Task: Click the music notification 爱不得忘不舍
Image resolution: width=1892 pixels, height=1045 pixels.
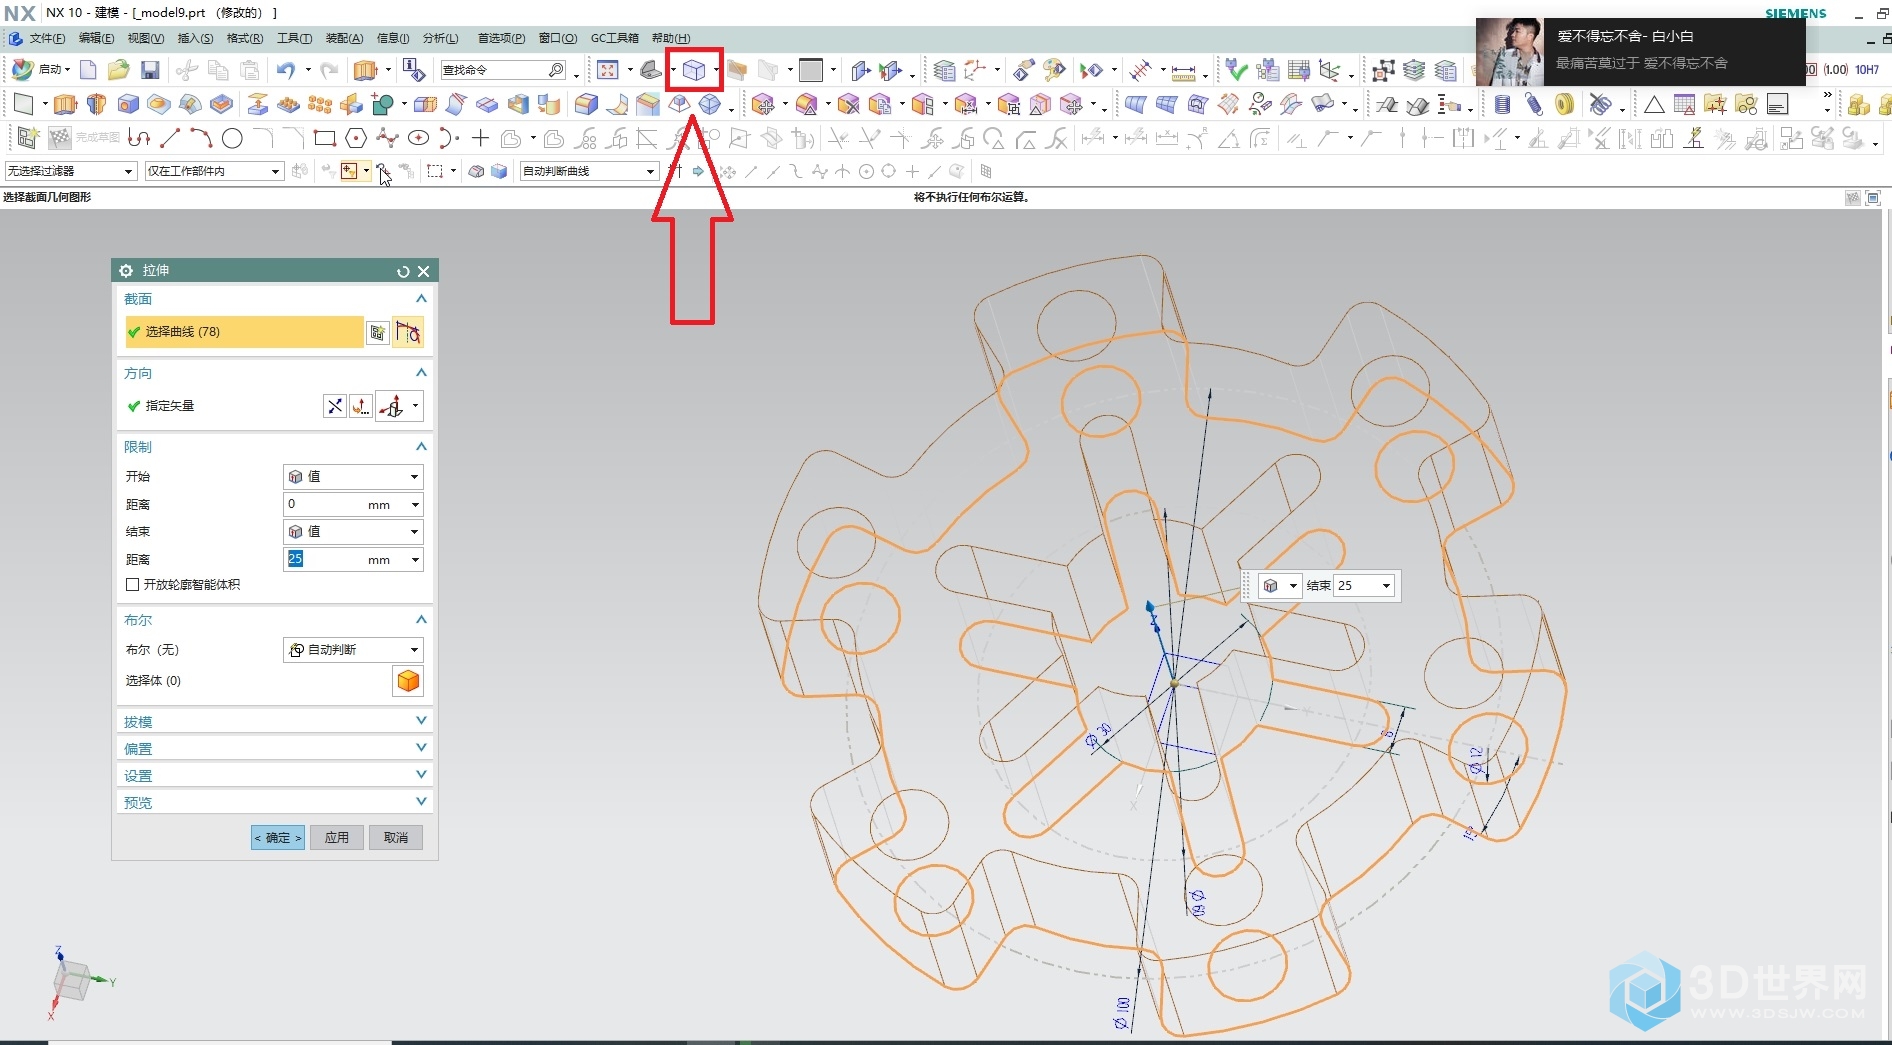Action: point(1640,51)
